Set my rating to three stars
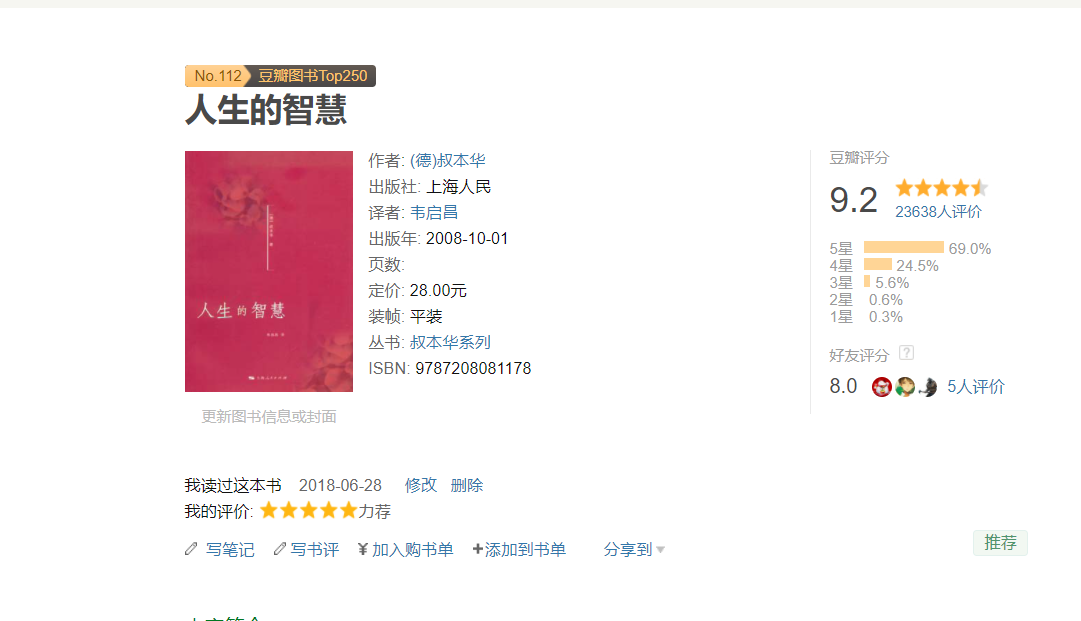Viewport: 1081px width, 621px height. (x=309, y=511)
